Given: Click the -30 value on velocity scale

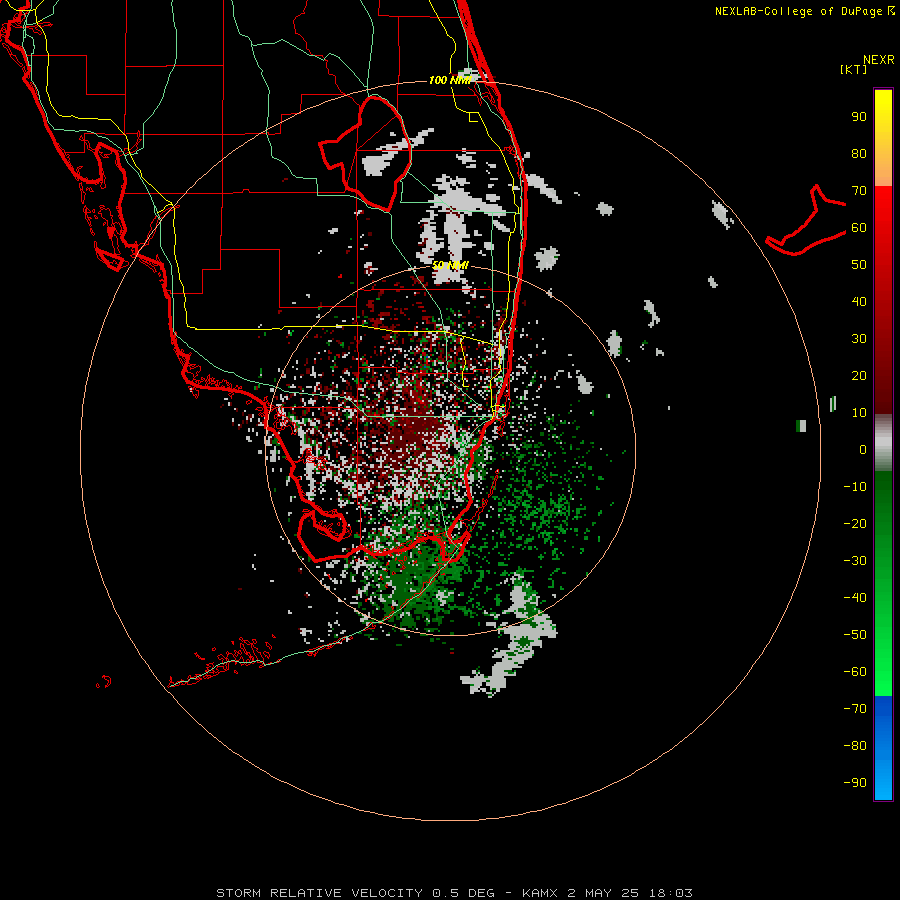Looking at the screenshot, I should [855, 561].
